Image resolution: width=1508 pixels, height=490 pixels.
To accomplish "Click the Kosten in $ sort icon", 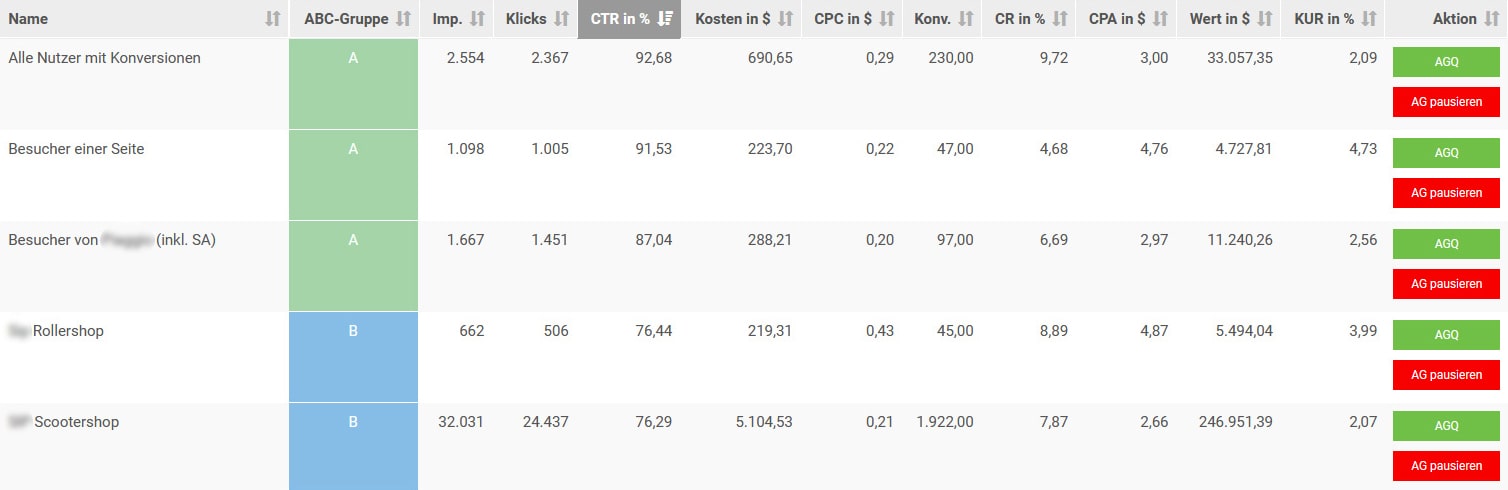I will pos(785,19).
